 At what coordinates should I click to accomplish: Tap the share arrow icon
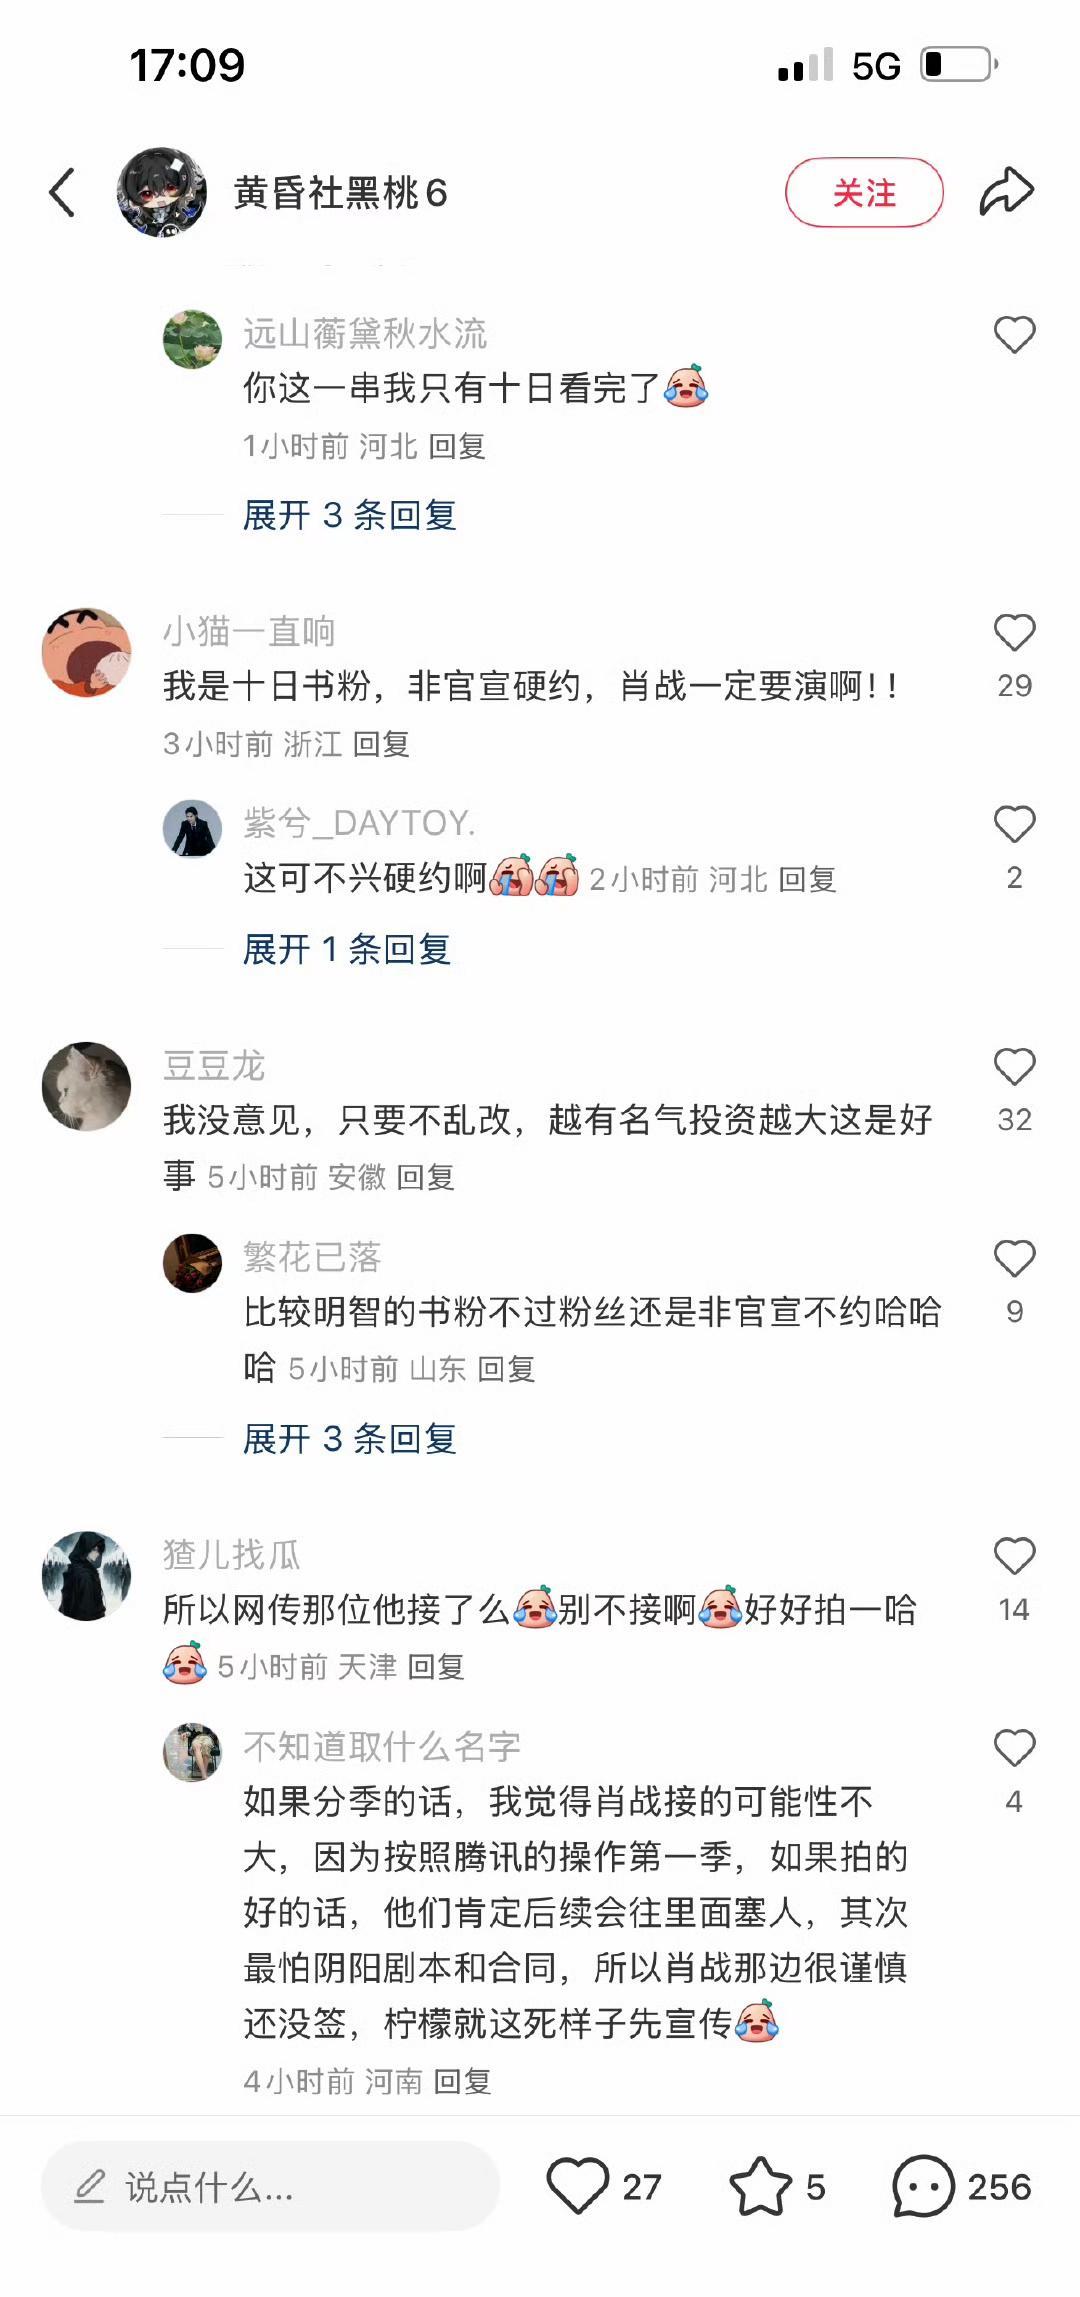[1006, 192]
